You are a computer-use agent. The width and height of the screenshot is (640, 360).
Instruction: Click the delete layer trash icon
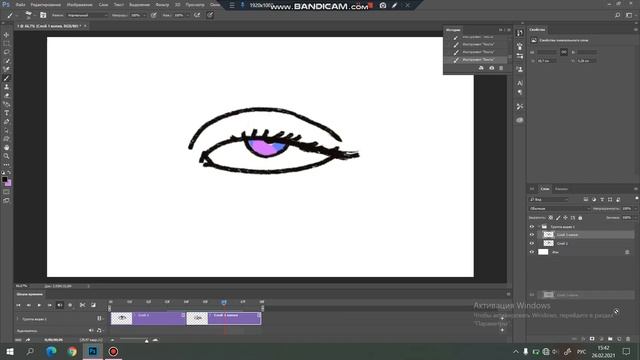coord(628,339)
